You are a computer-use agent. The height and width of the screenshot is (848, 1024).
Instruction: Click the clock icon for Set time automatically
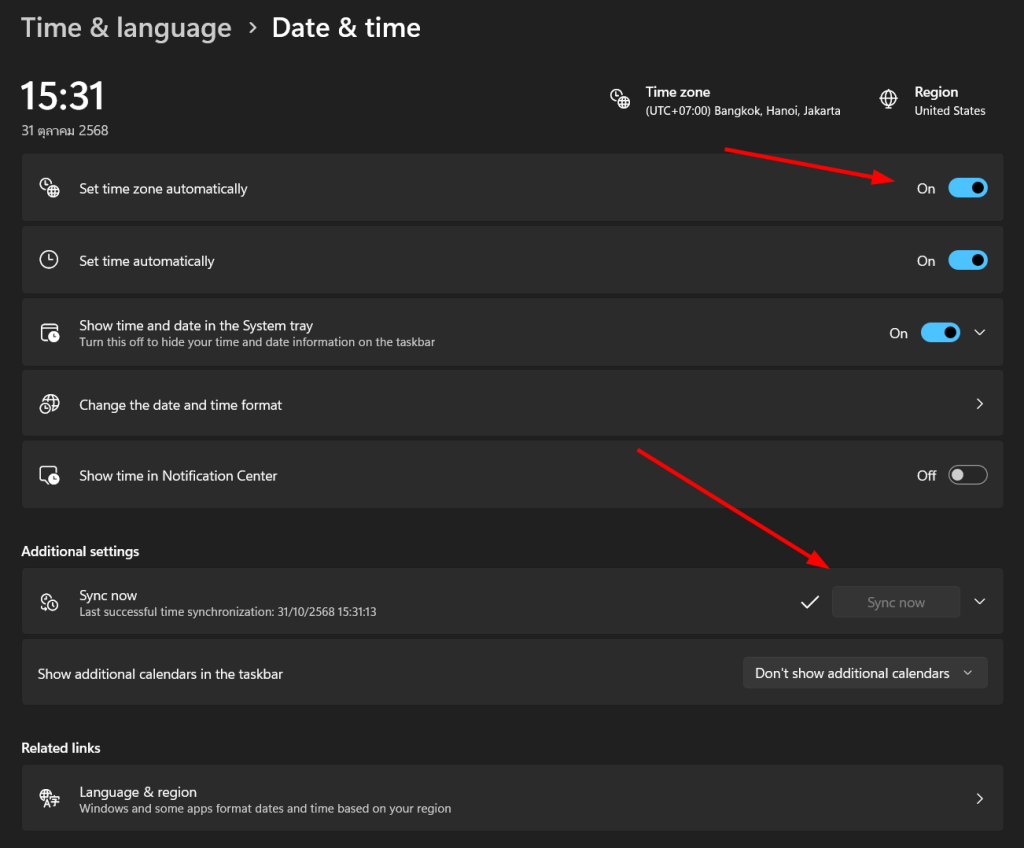click(49, 260)
